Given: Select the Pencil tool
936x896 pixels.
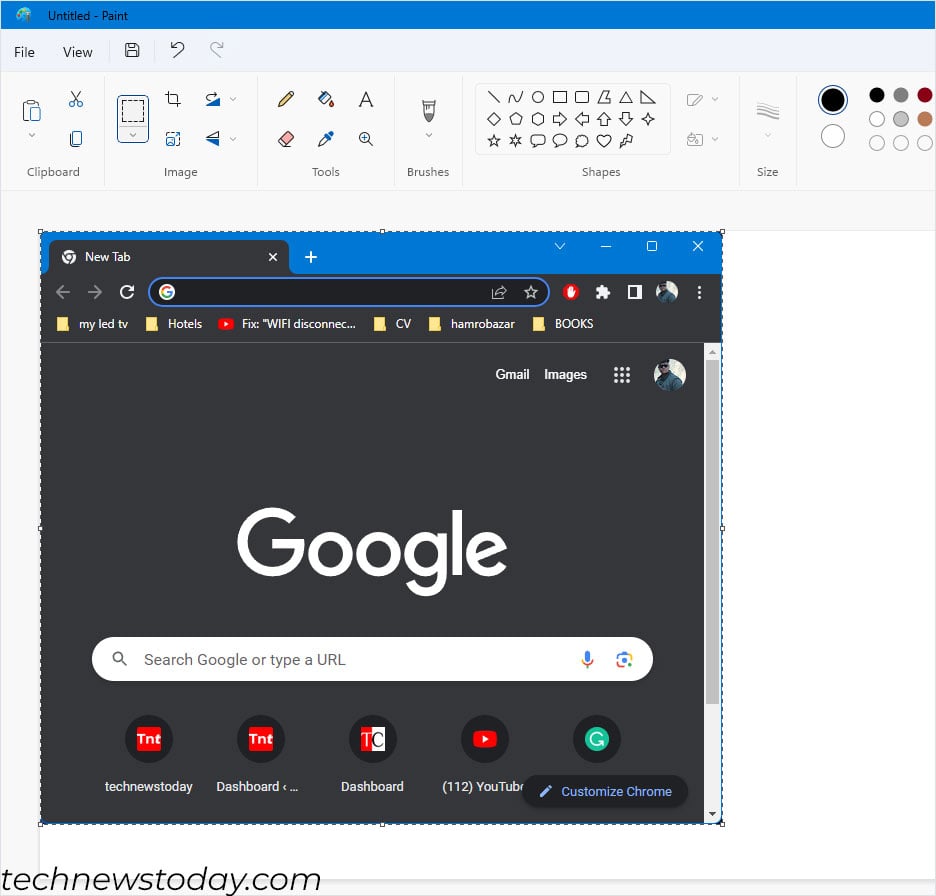Looking at the screenshot, I should click(x=286, y=99).
